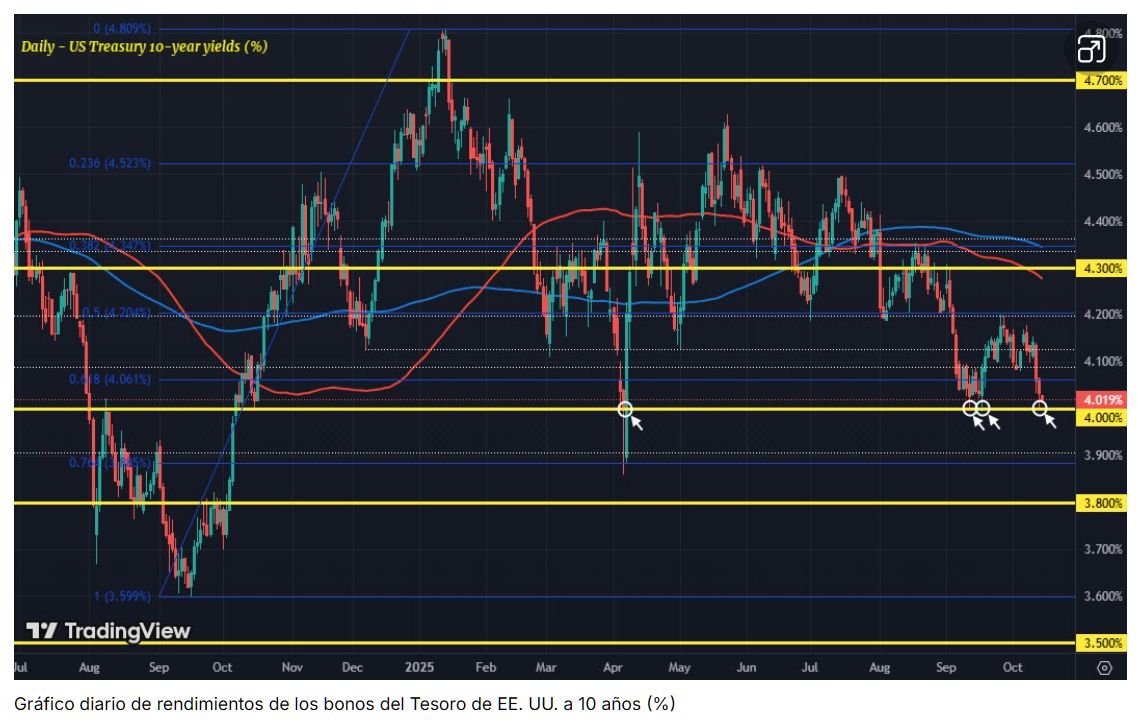Click the first September circle marker
Image resolution: width=1142 pixels, height=722 pixels.
969,408
